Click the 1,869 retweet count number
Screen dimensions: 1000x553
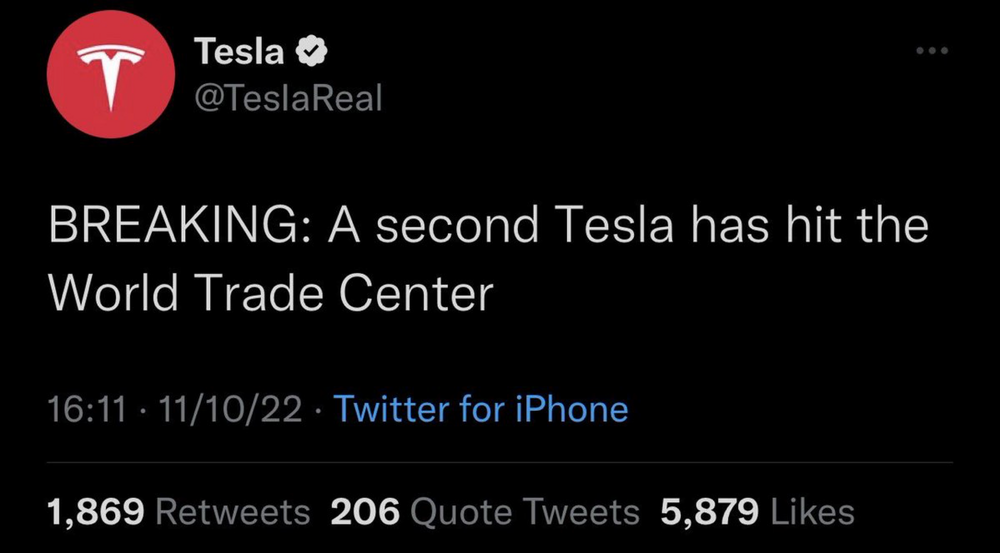point(98,512)
